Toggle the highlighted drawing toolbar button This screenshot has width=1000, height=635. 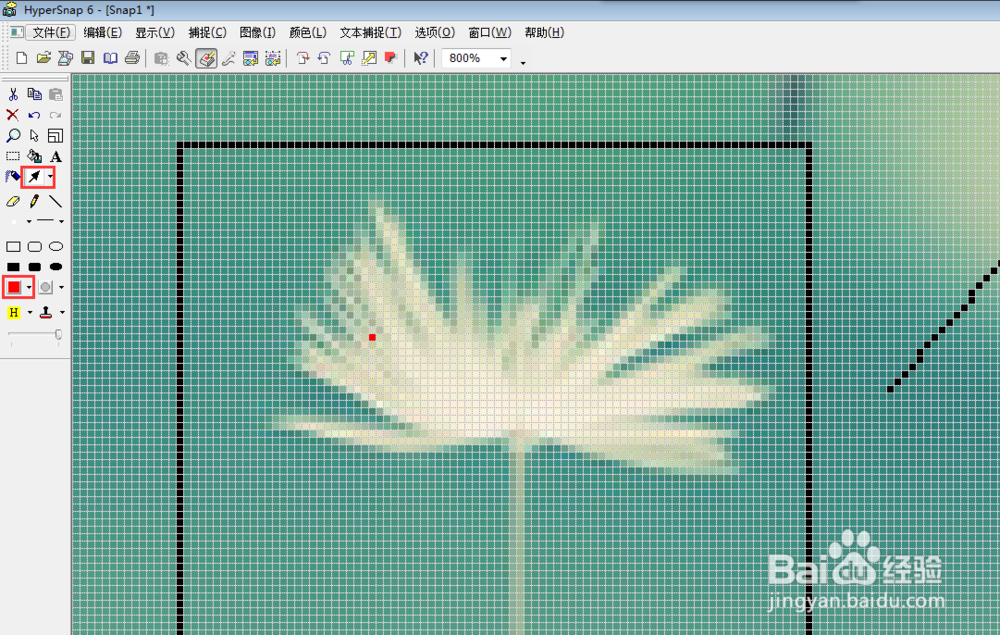tap(206, 58)
